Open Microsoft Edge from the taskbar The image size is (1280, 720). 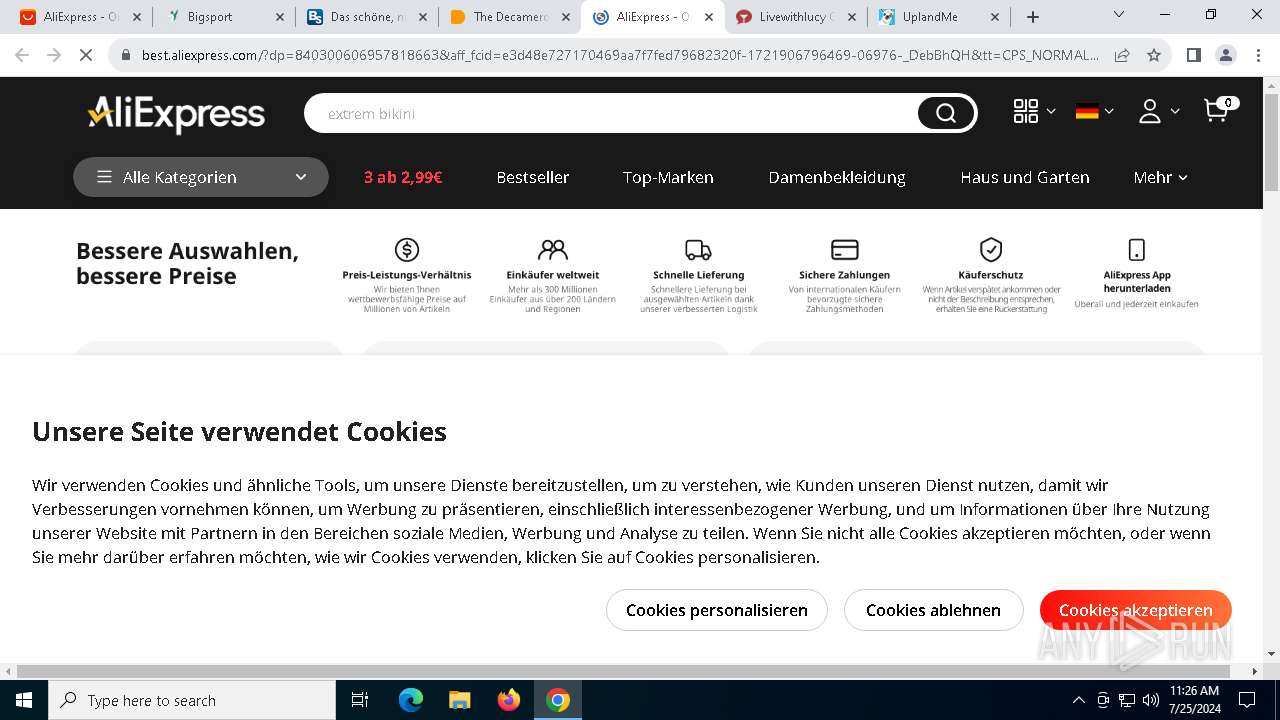411,700
